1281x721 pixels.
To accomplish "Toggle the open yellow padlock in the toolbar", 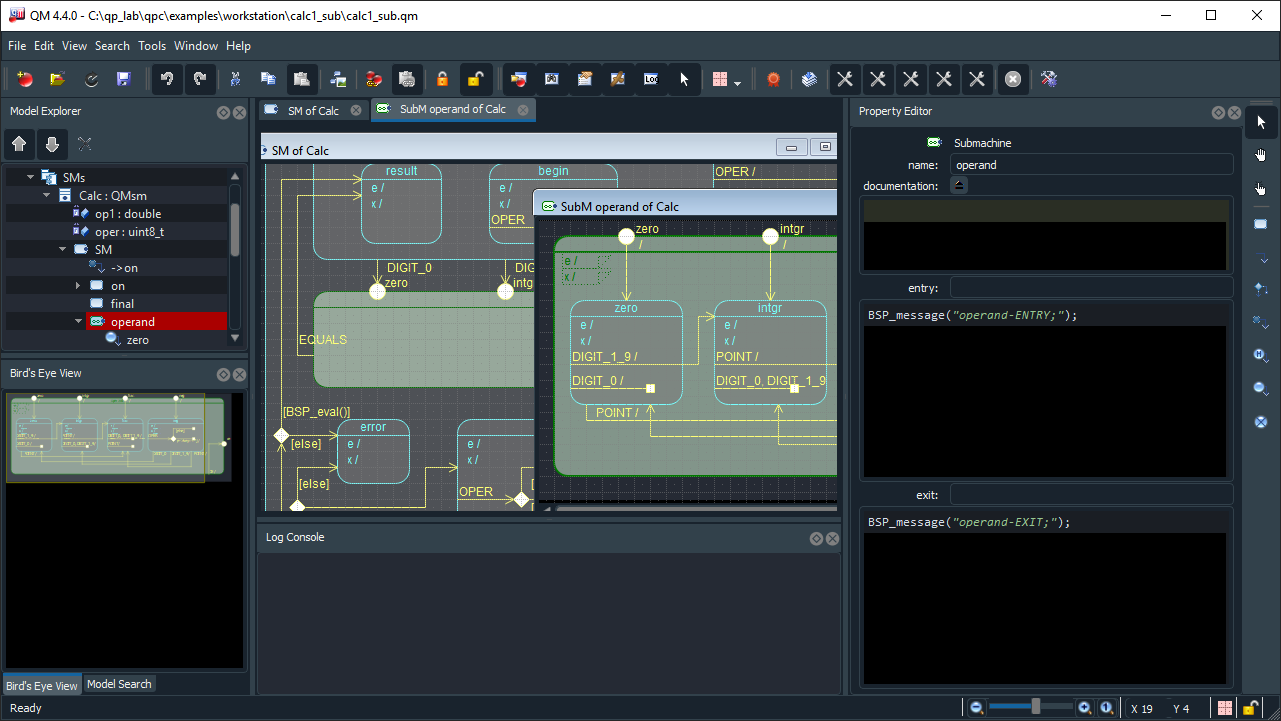I will pyautogui.click(x=476, y=79).
